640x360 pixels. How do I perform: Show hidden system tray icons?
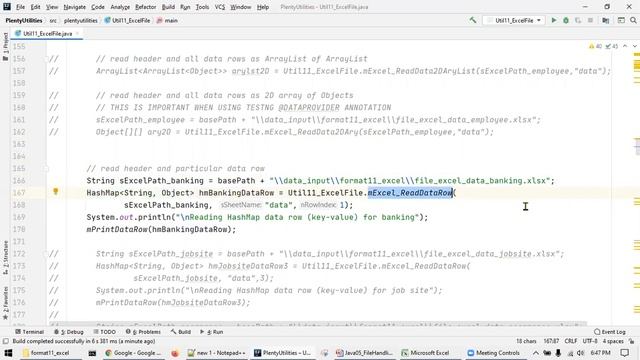pyautogui.click(x=536, y=353)
